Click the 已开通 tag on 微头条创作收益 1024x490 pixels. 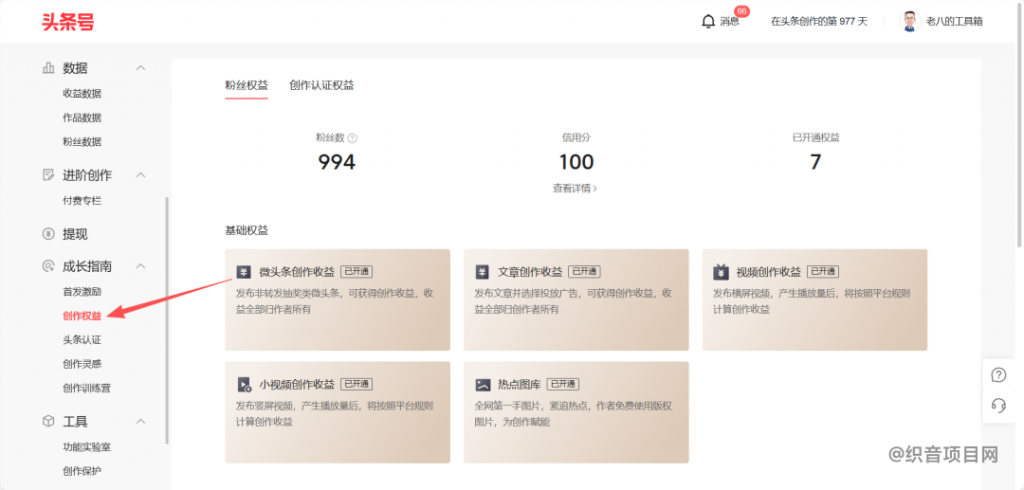pos(357,272)
